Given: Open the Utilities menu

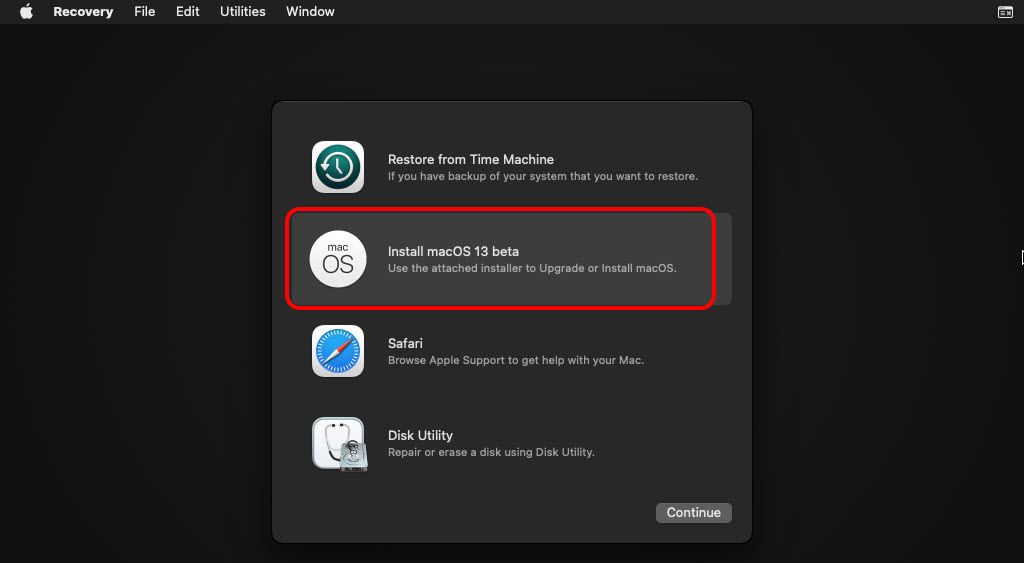Looking at the screenshot, I should [x=242, y=12].
